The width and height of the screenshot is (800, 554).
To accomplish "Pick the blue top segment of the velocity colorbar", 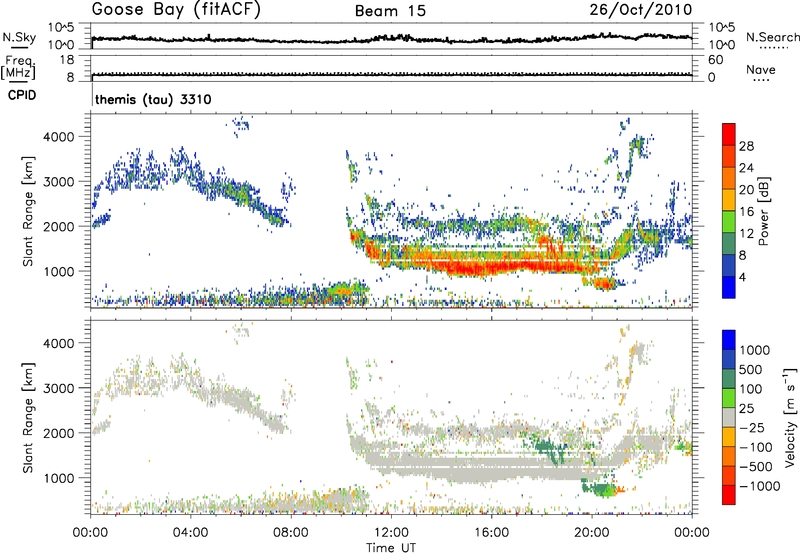I will tap(729, 340).
